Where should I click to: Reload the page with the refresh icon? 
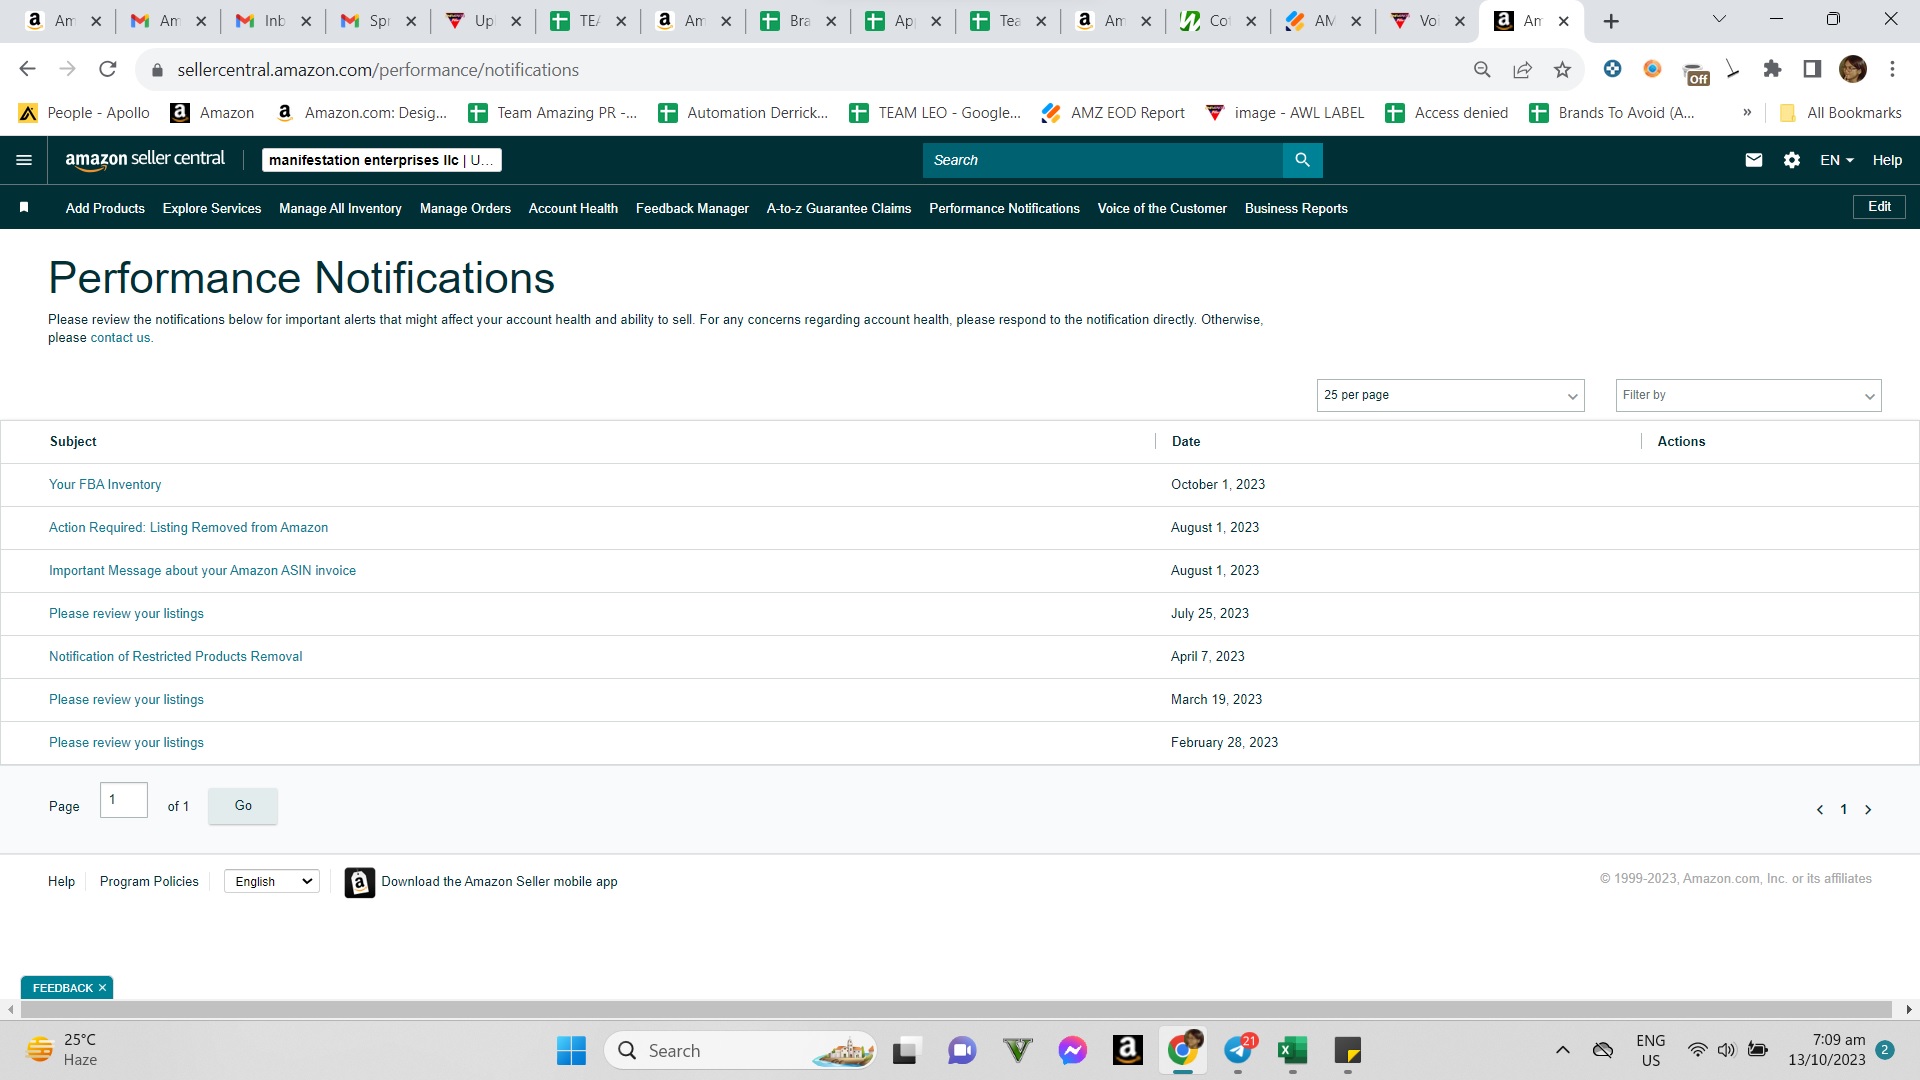coord(107,69)
